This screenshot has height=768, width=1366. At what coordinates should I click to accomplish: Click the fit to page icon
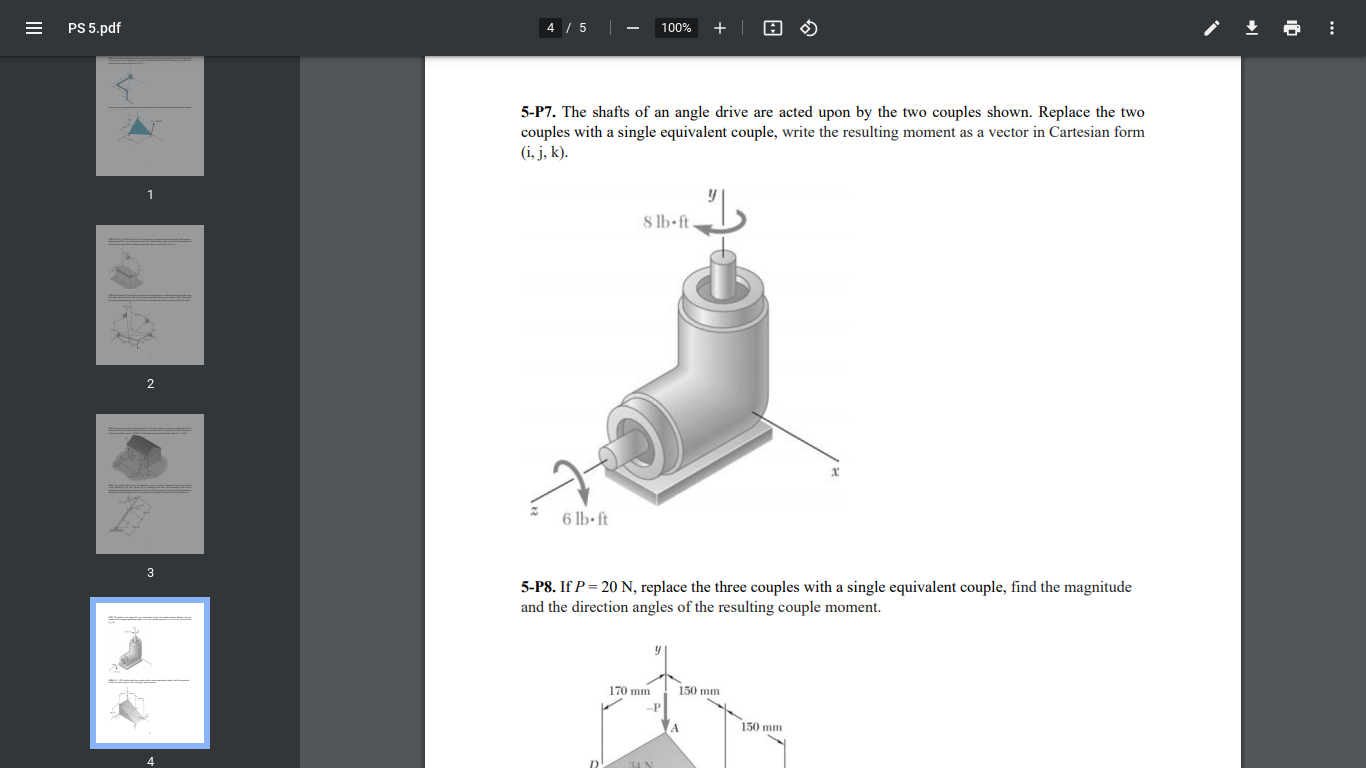point(772,28)
